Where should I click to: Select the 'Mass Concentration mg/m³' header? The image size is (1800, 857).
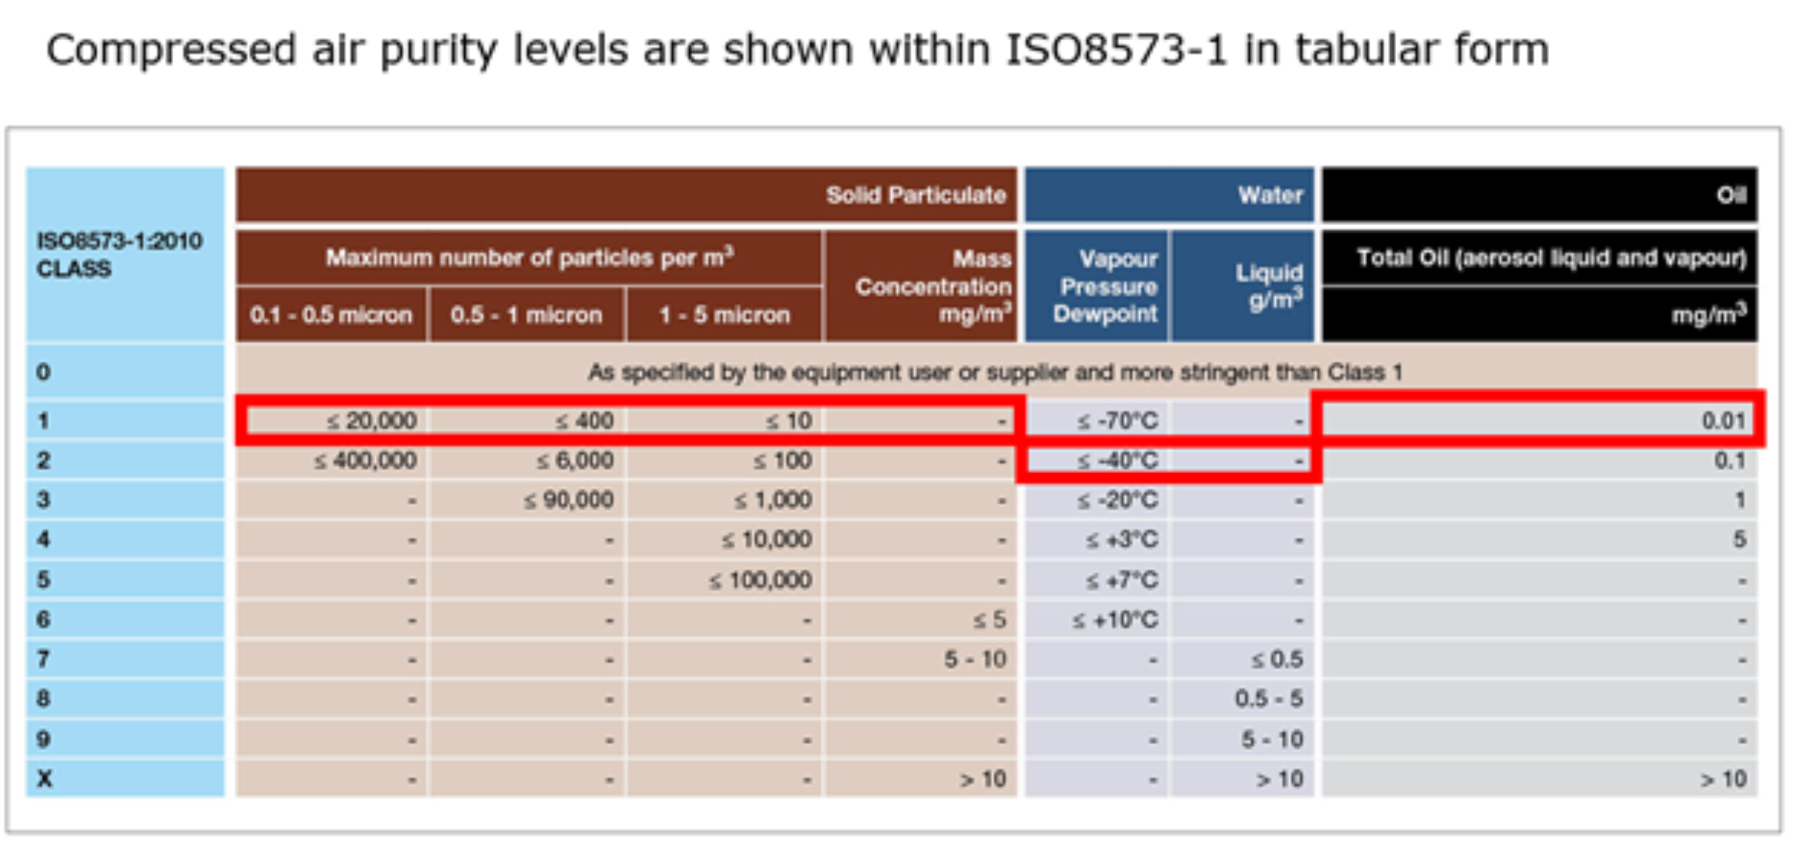click(921, 286)
